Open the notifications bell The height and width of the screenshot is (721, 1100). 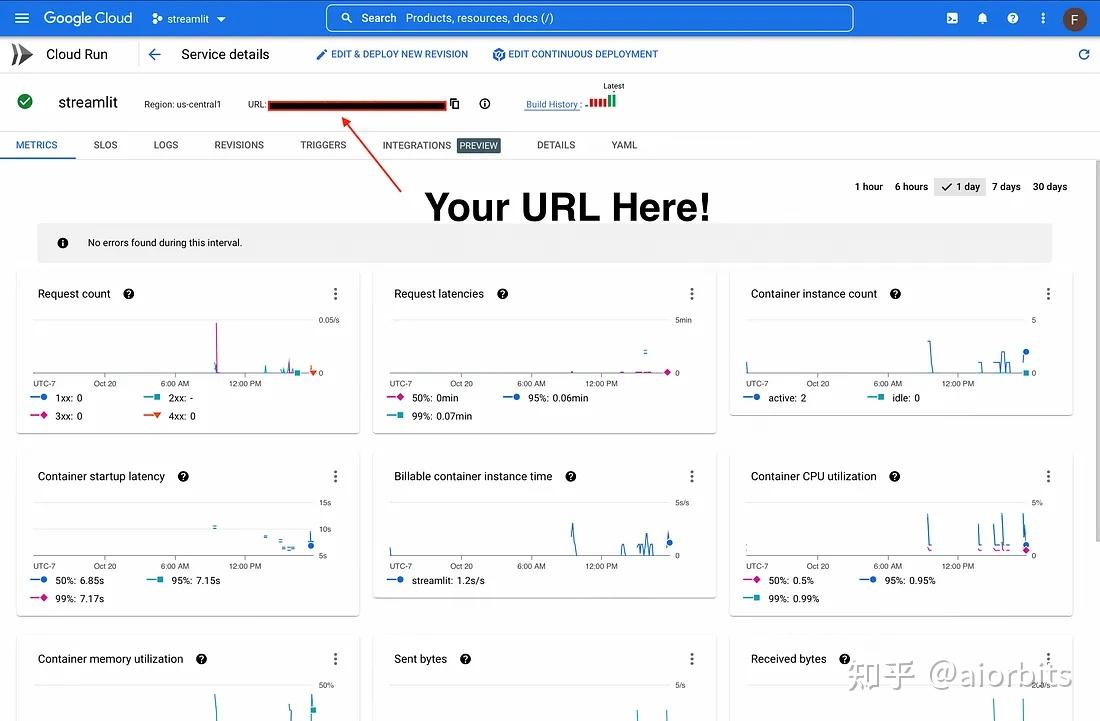[982, 18]
